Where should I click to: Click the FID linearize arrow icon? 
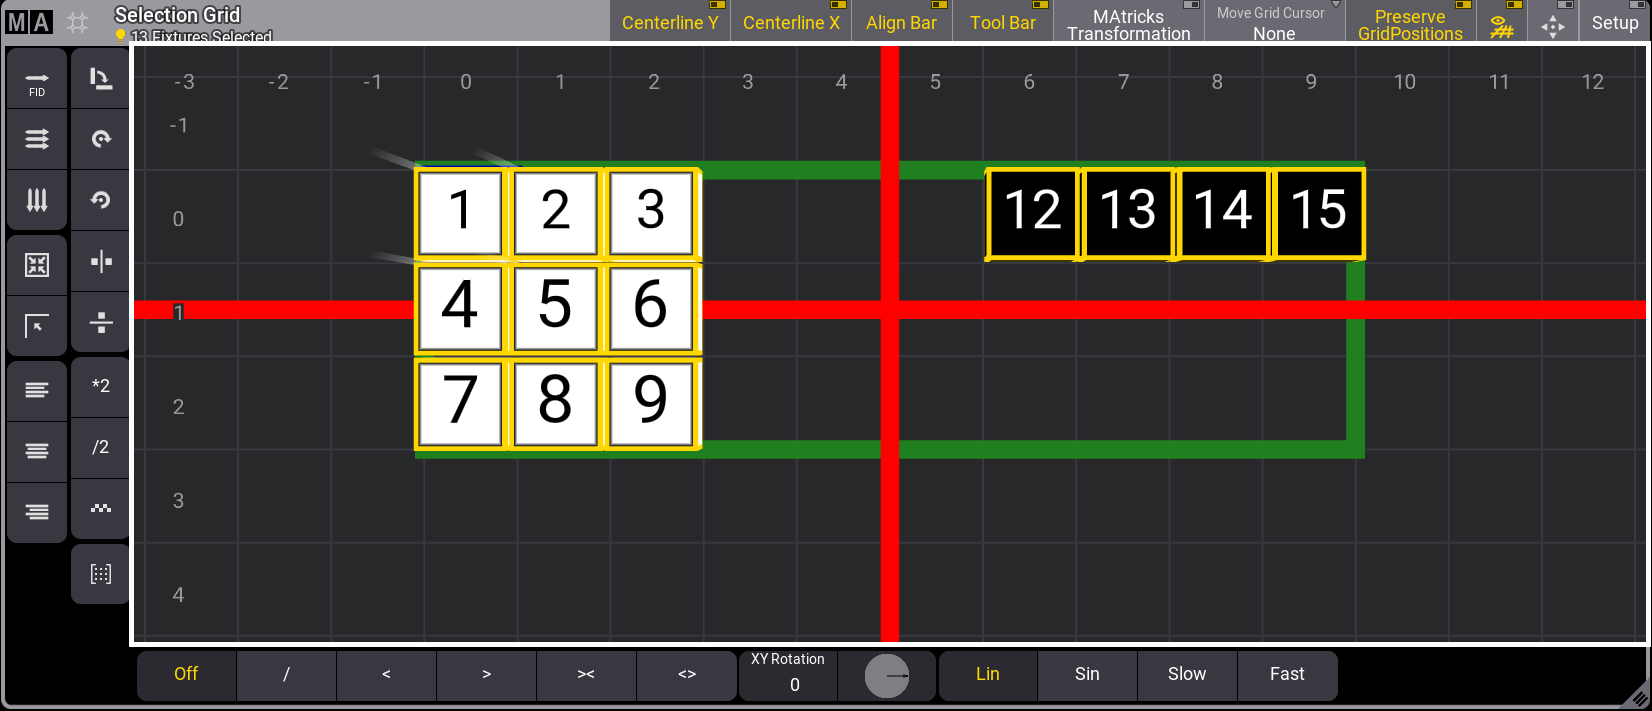[37, 80]
